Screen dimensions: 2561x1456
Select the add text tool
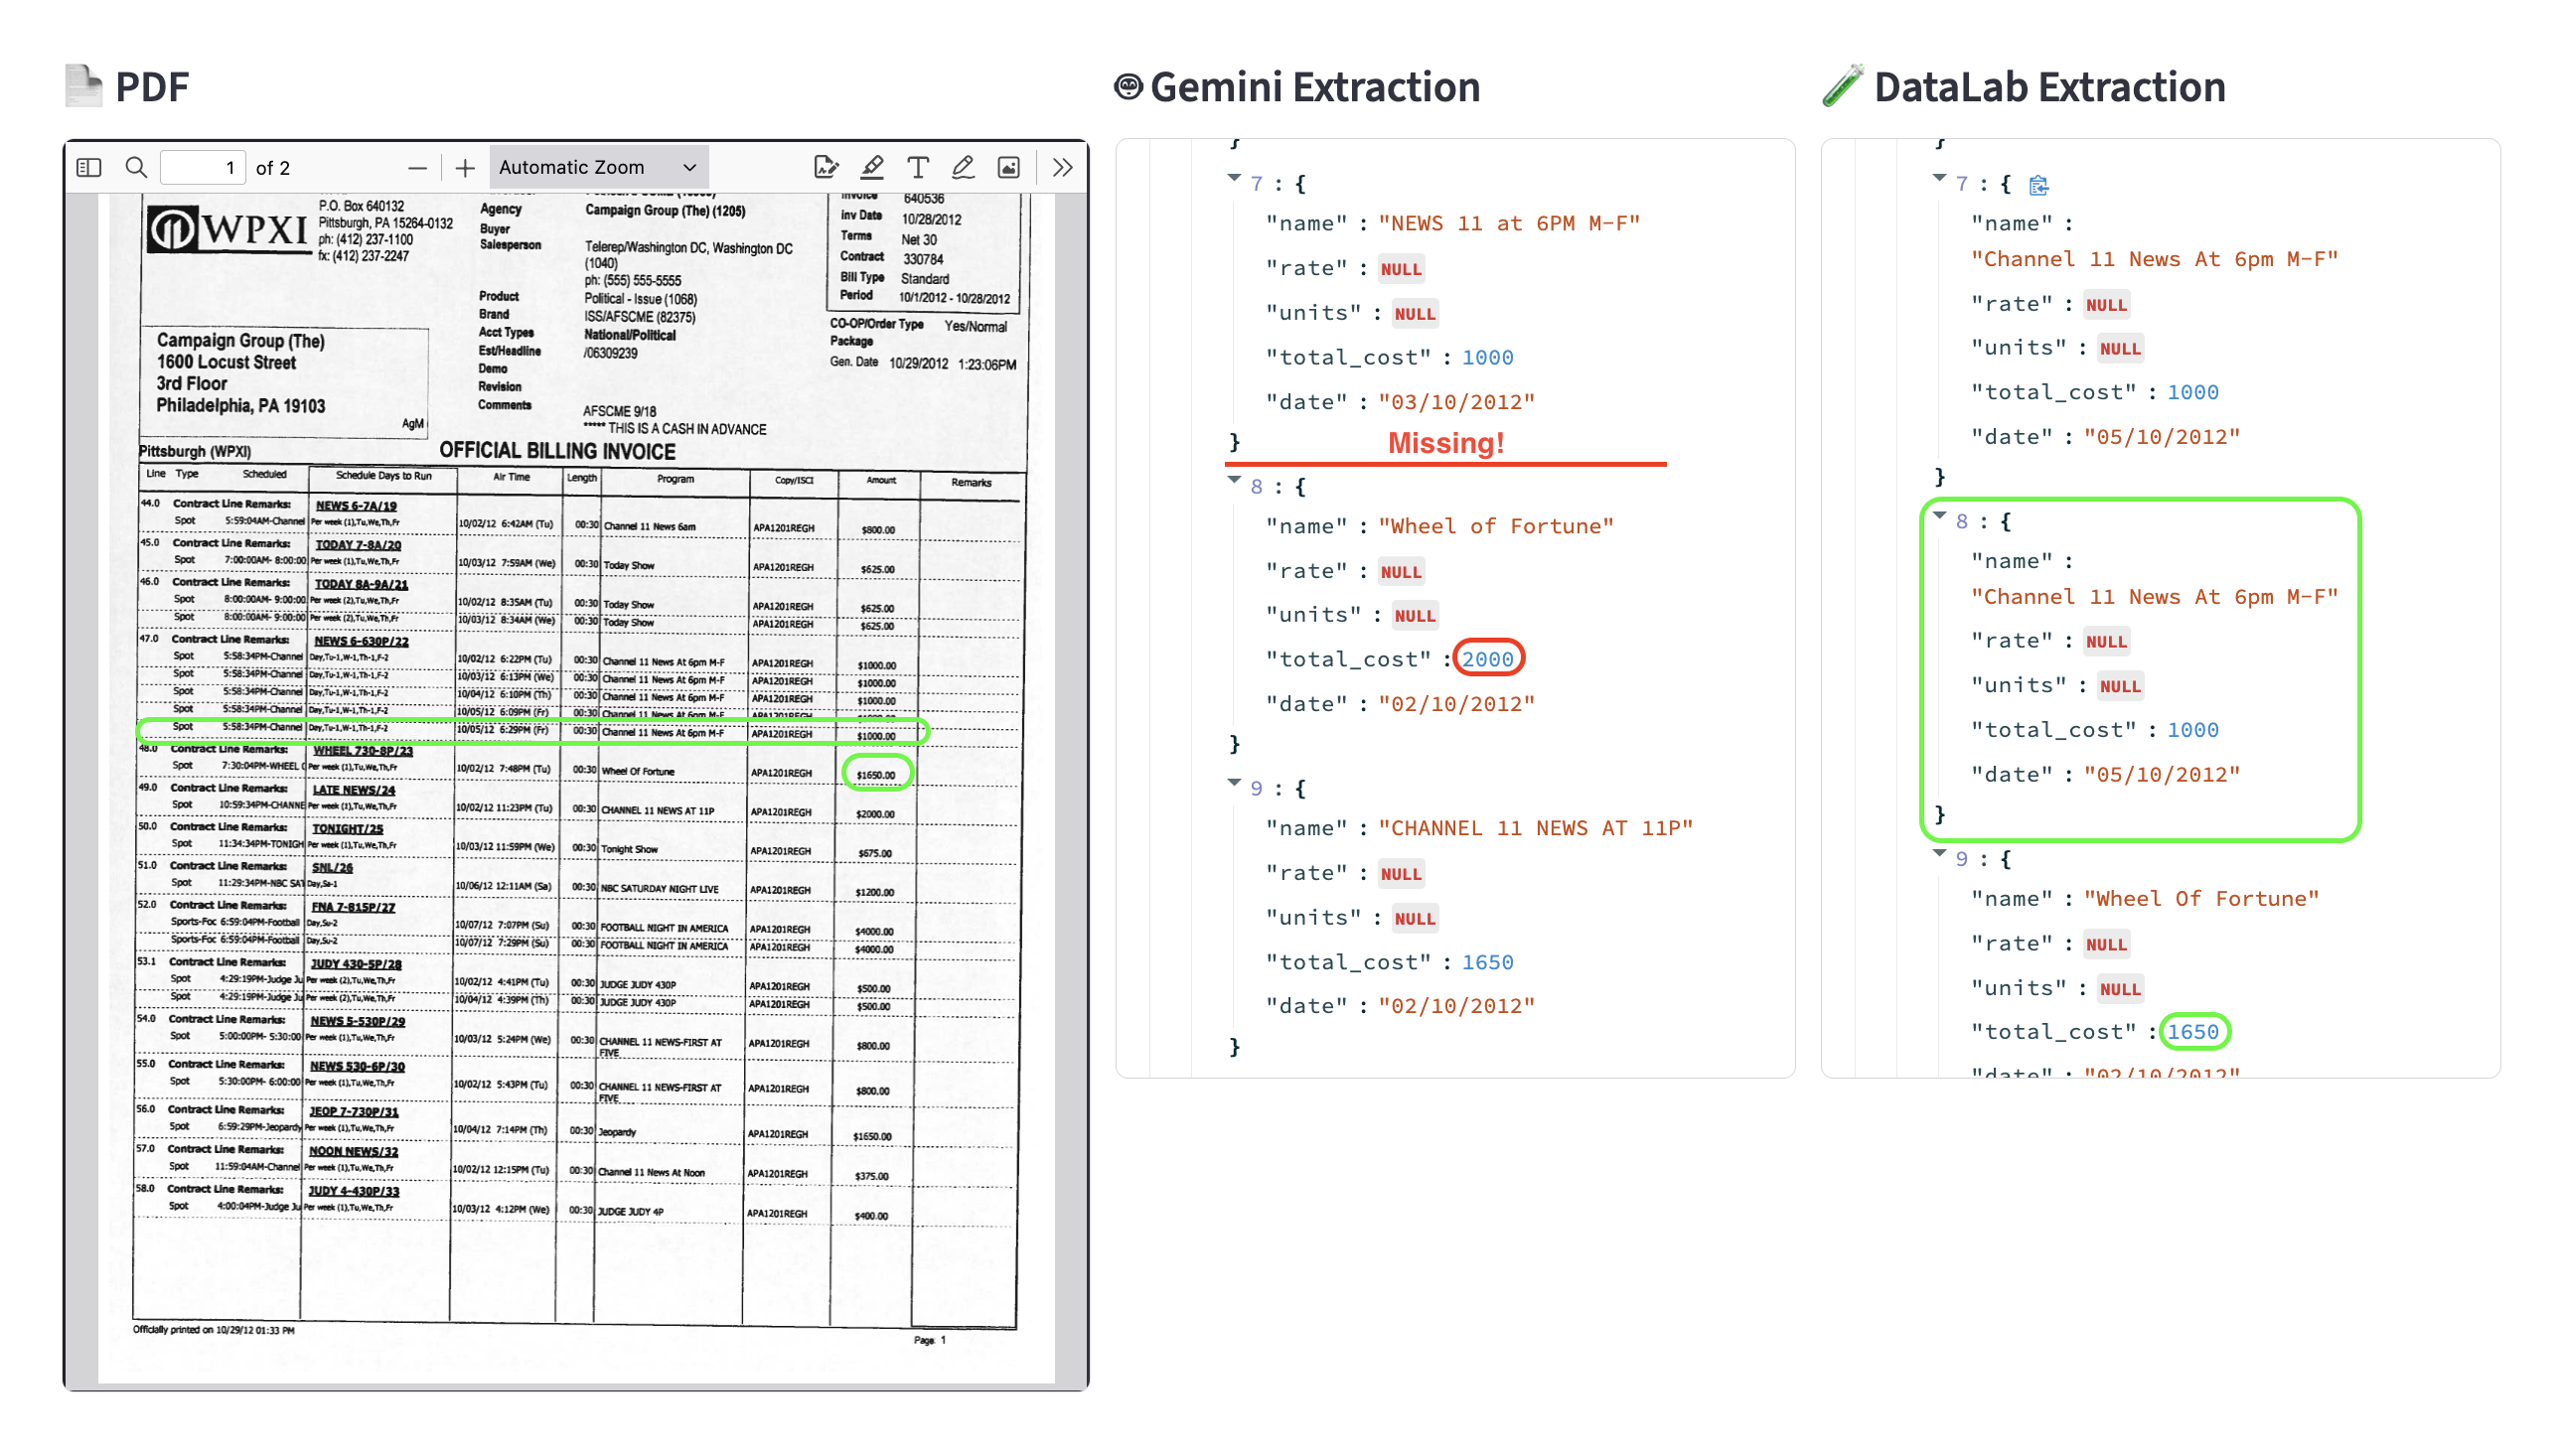click(x=918, y=167)
